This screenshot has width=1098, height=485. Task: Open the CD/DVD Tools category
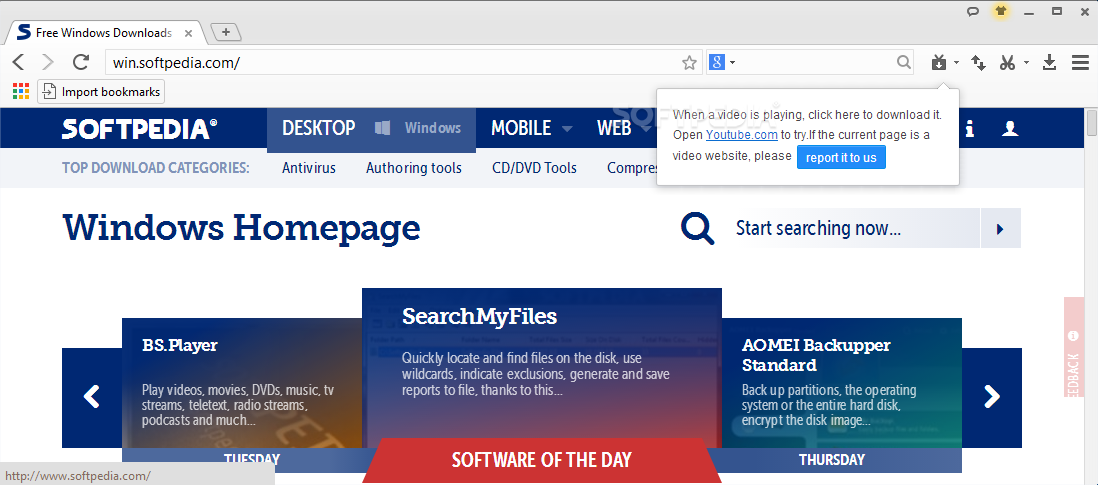(x=534, y=168)
